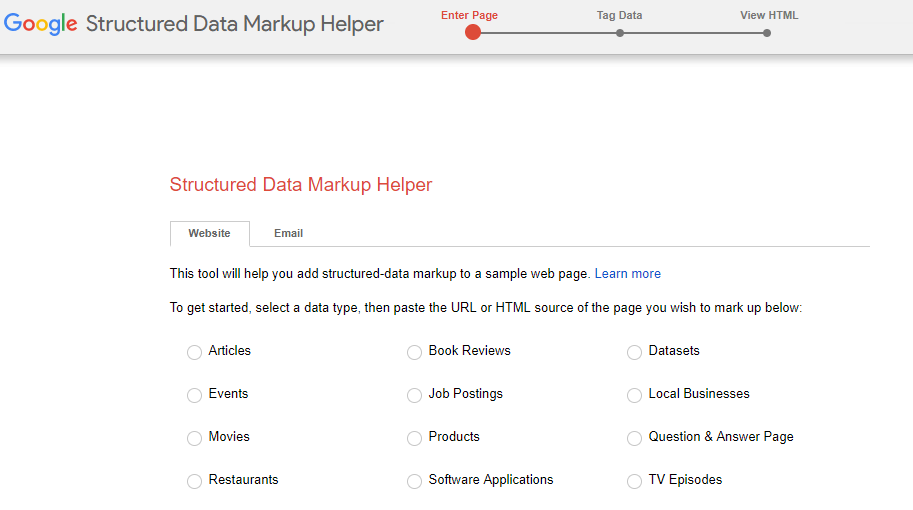
Task: Pick the Question & Answer Page option
Action: [635, 438]
